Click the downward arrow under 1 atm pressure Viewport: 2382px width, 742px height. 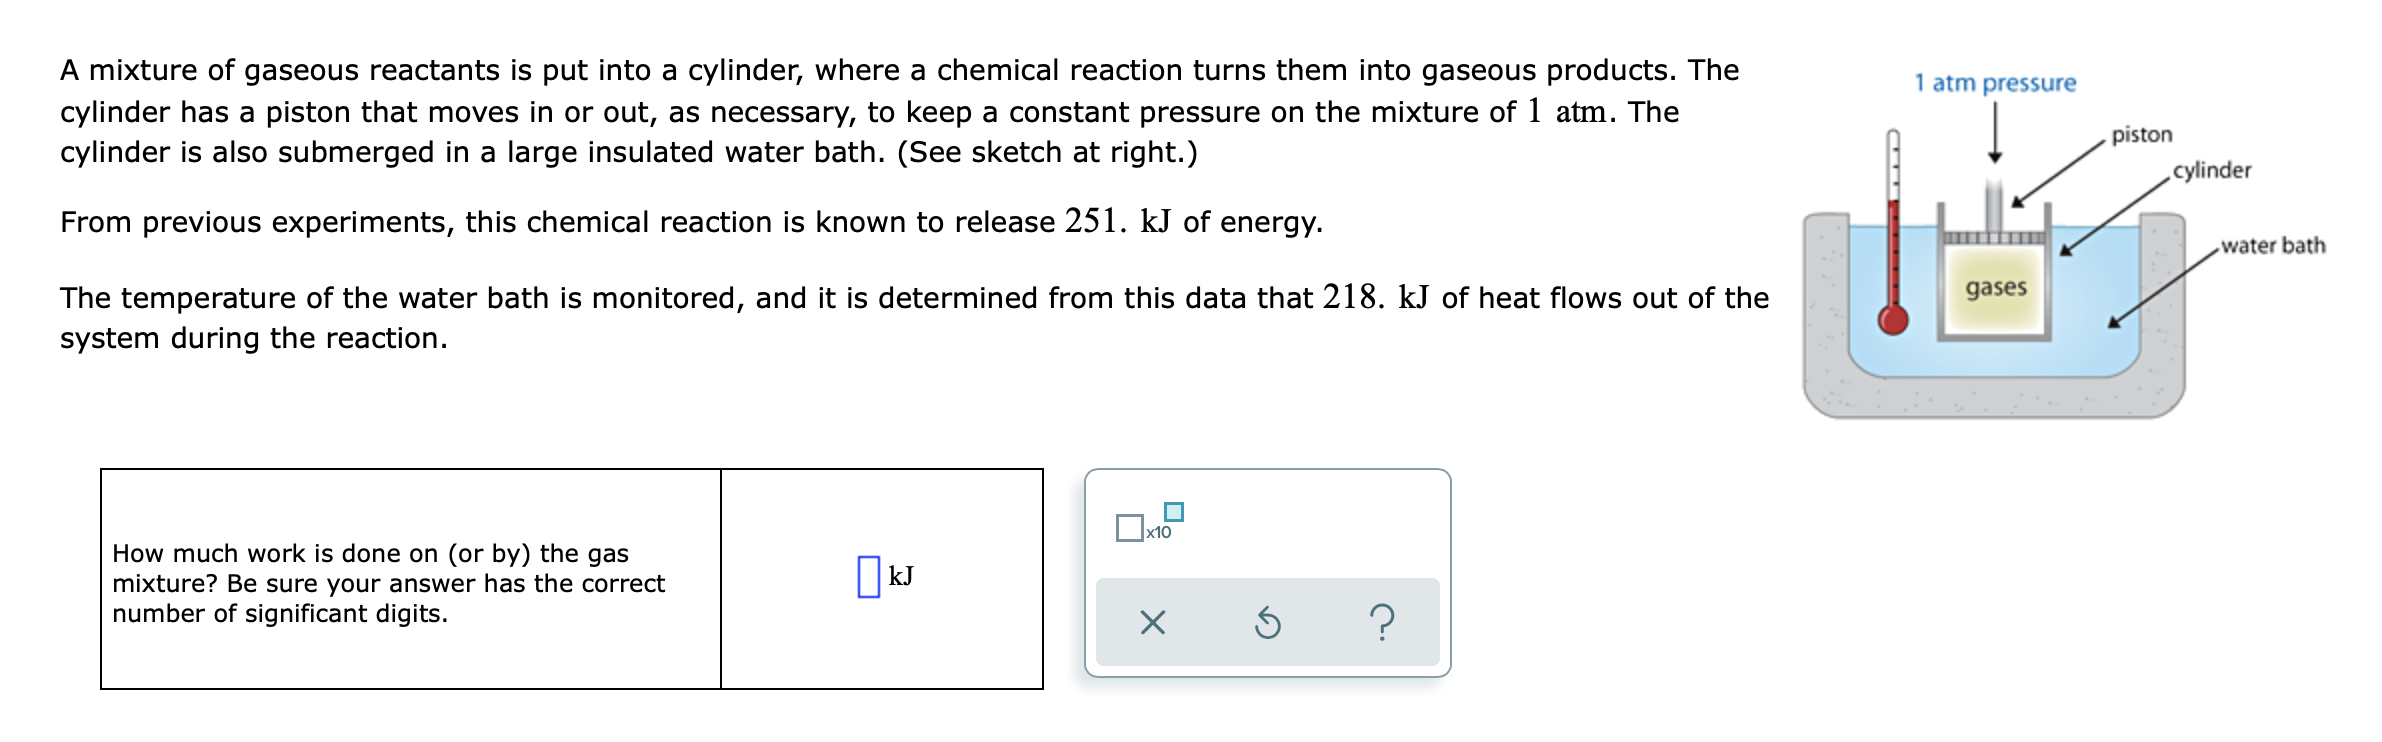coord(1995,133)
